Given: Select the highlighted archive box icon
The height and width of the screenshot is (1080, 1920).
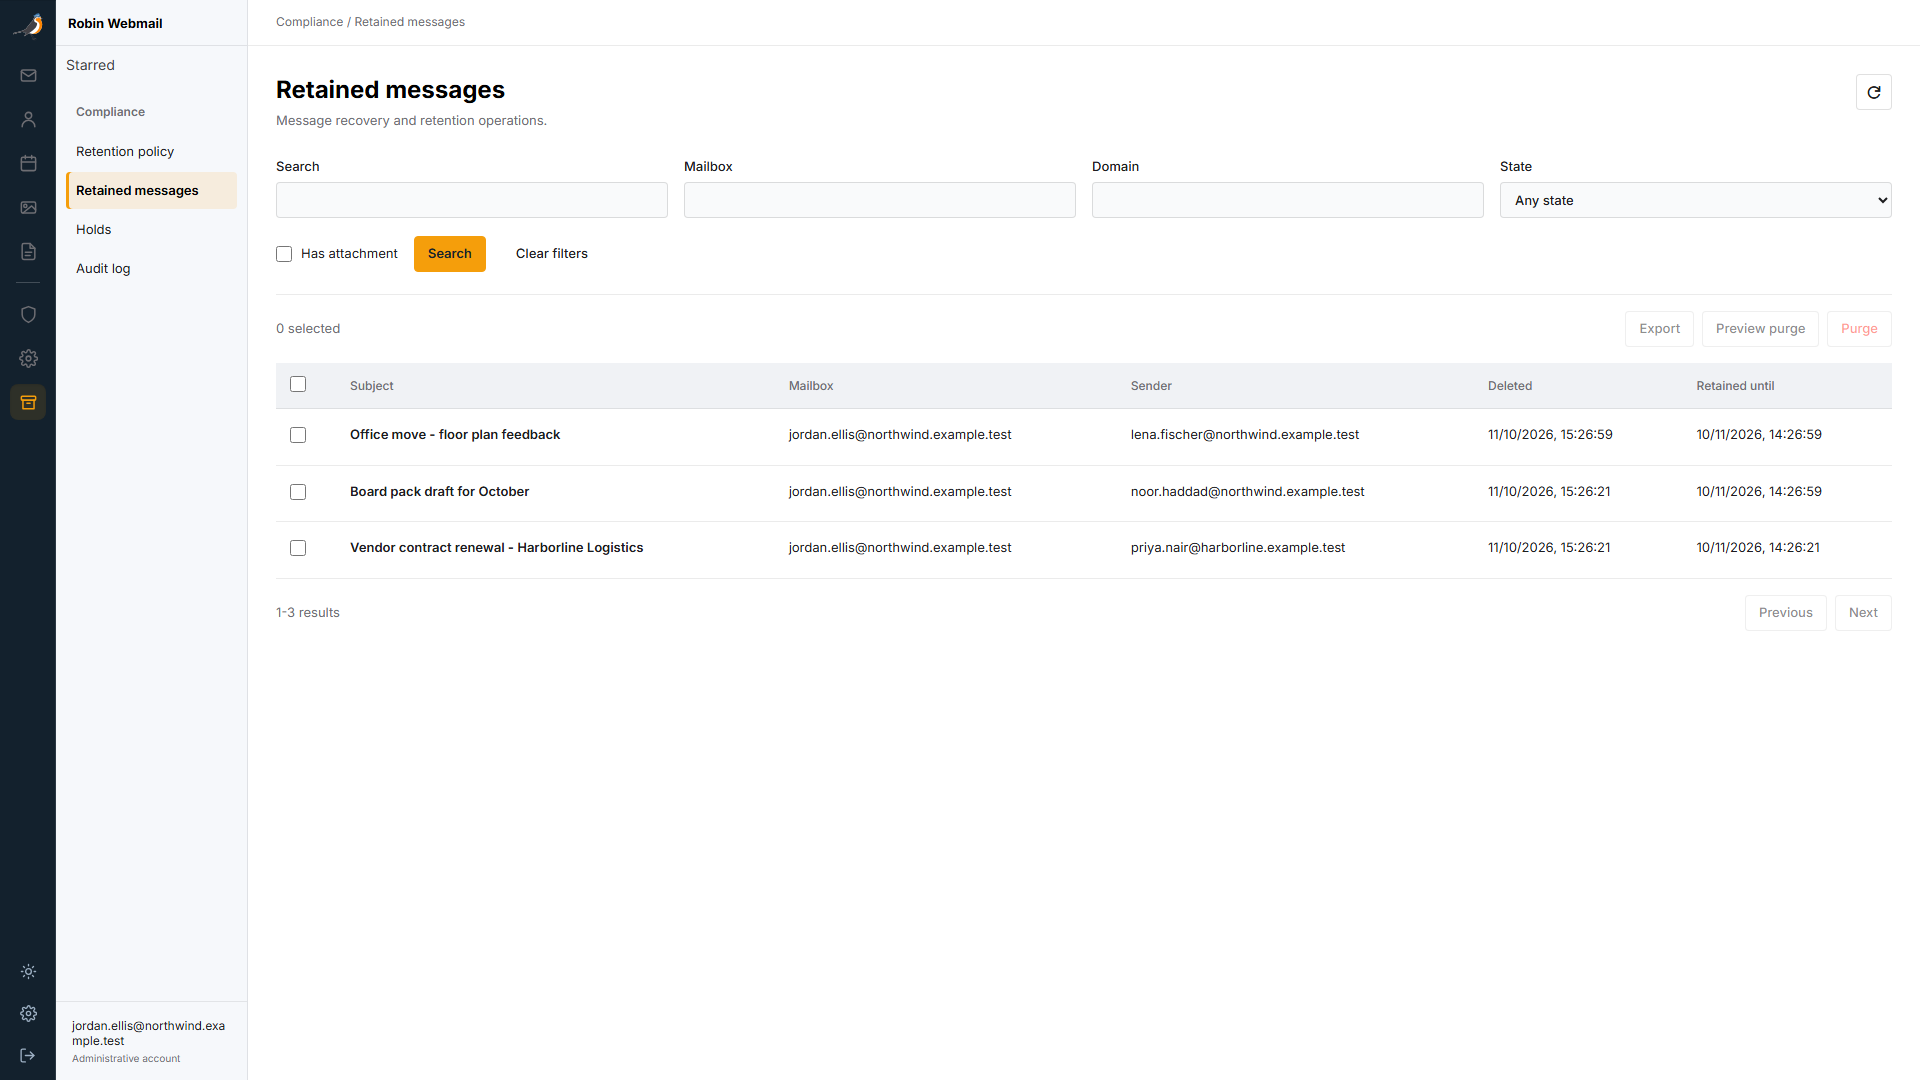Looking at the screenshot, I should [28, 402].
